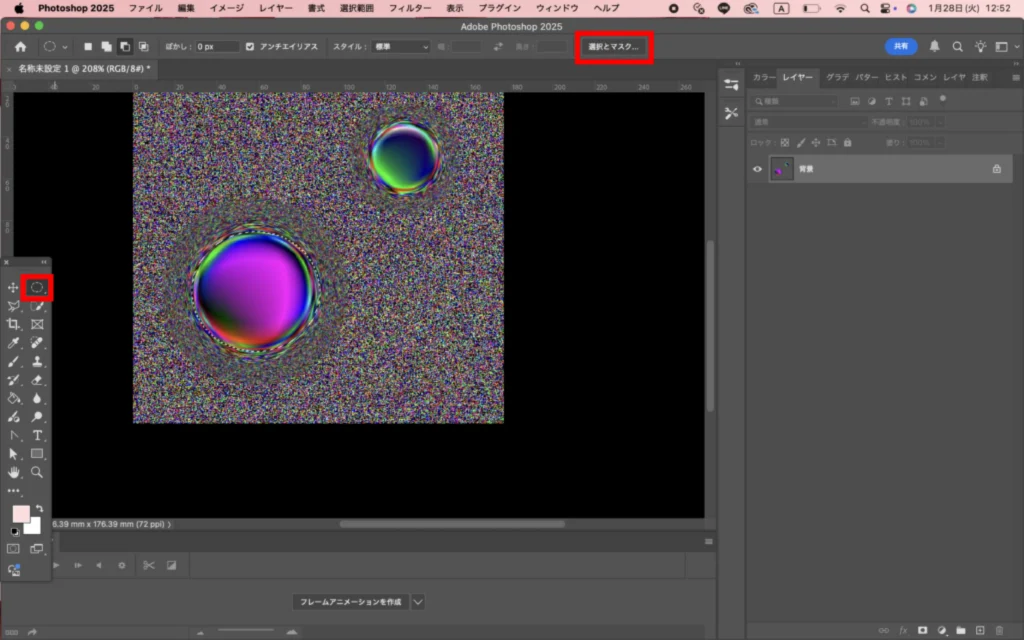
Task: Toggle the アンチエイリアス checkbox
Action: click(x=250, y=46)
